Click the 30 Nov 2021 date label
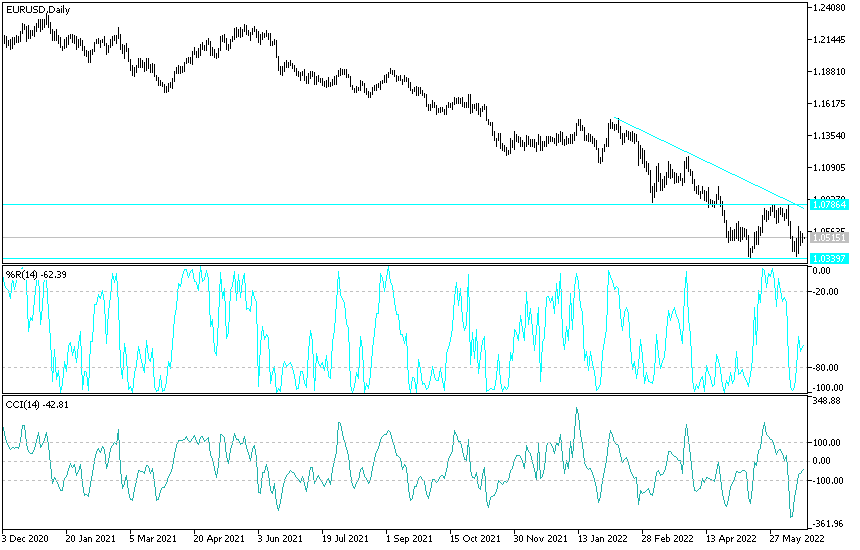The height and width of the screenshot is (550, 860). tap(541, 539)
